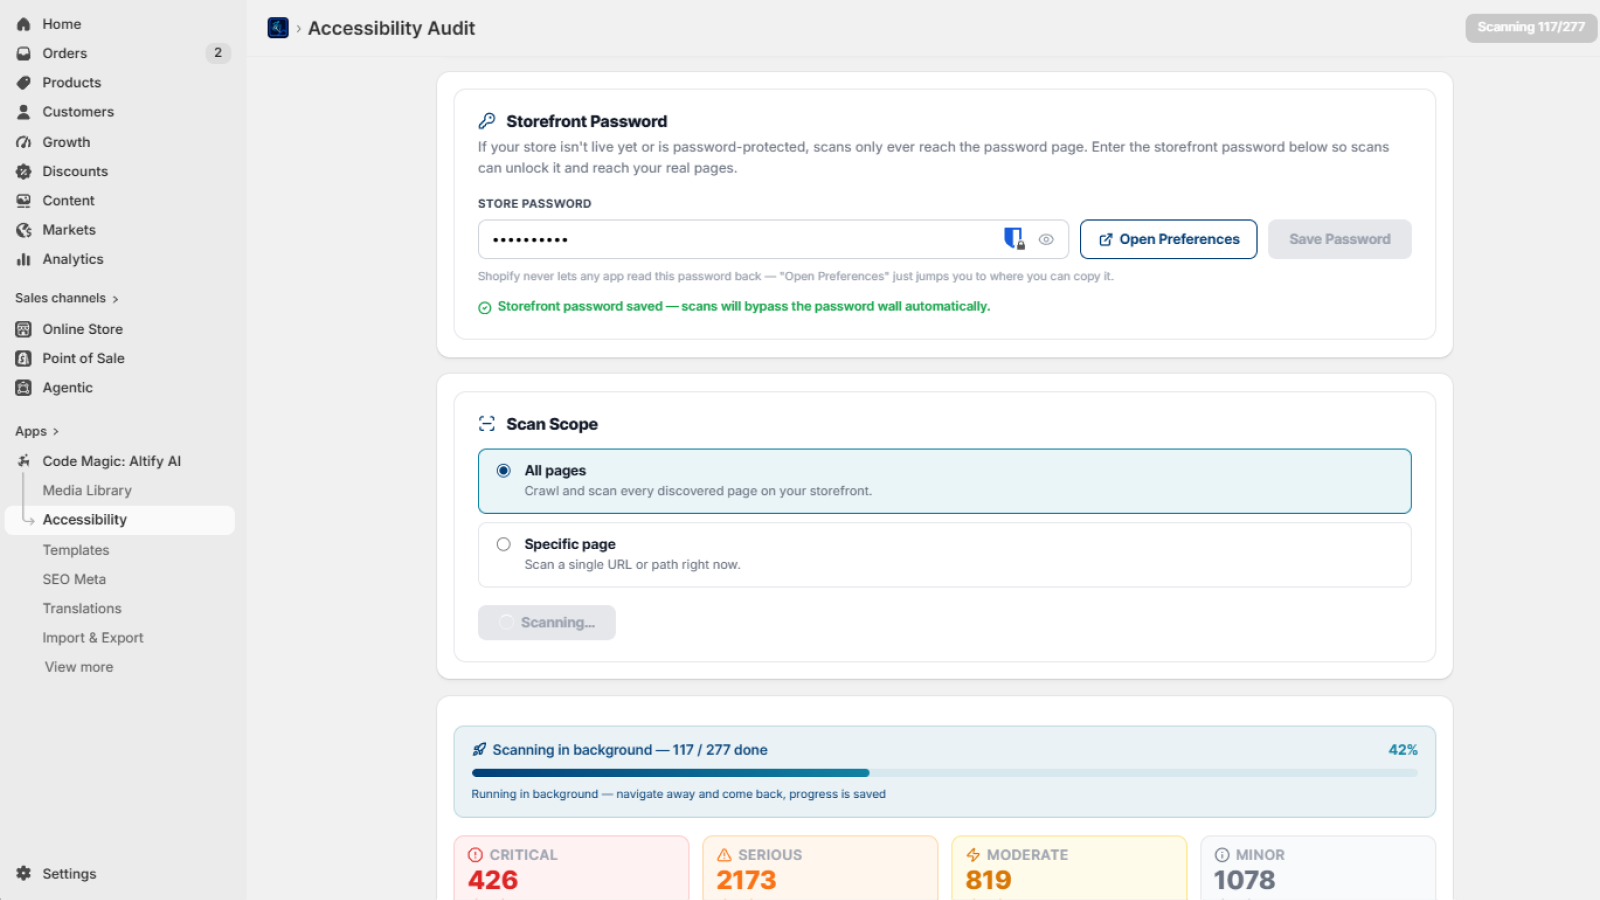Click the Scanning... button
Viewport: 1600px width, 900px height.
coord(547,622)
